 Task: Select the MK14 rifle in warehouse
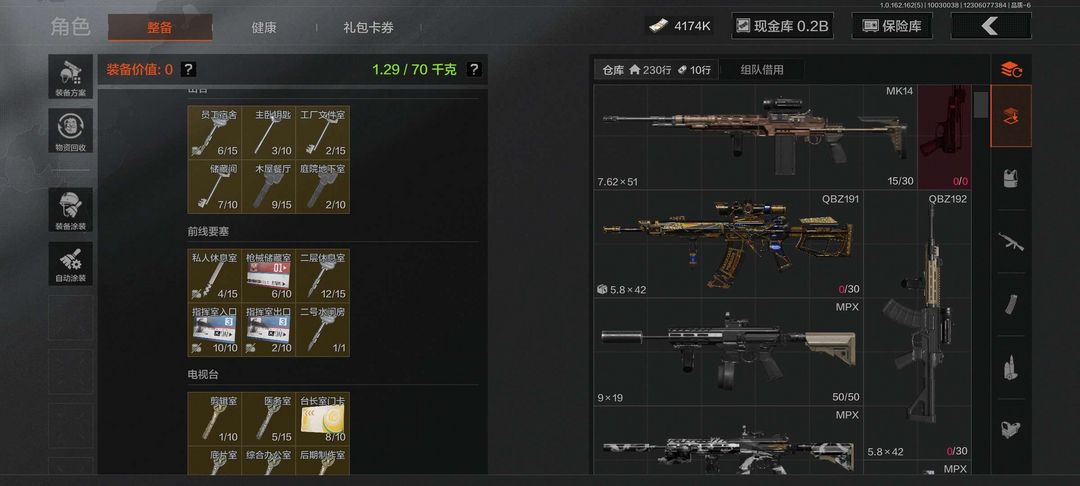point(756,136)
